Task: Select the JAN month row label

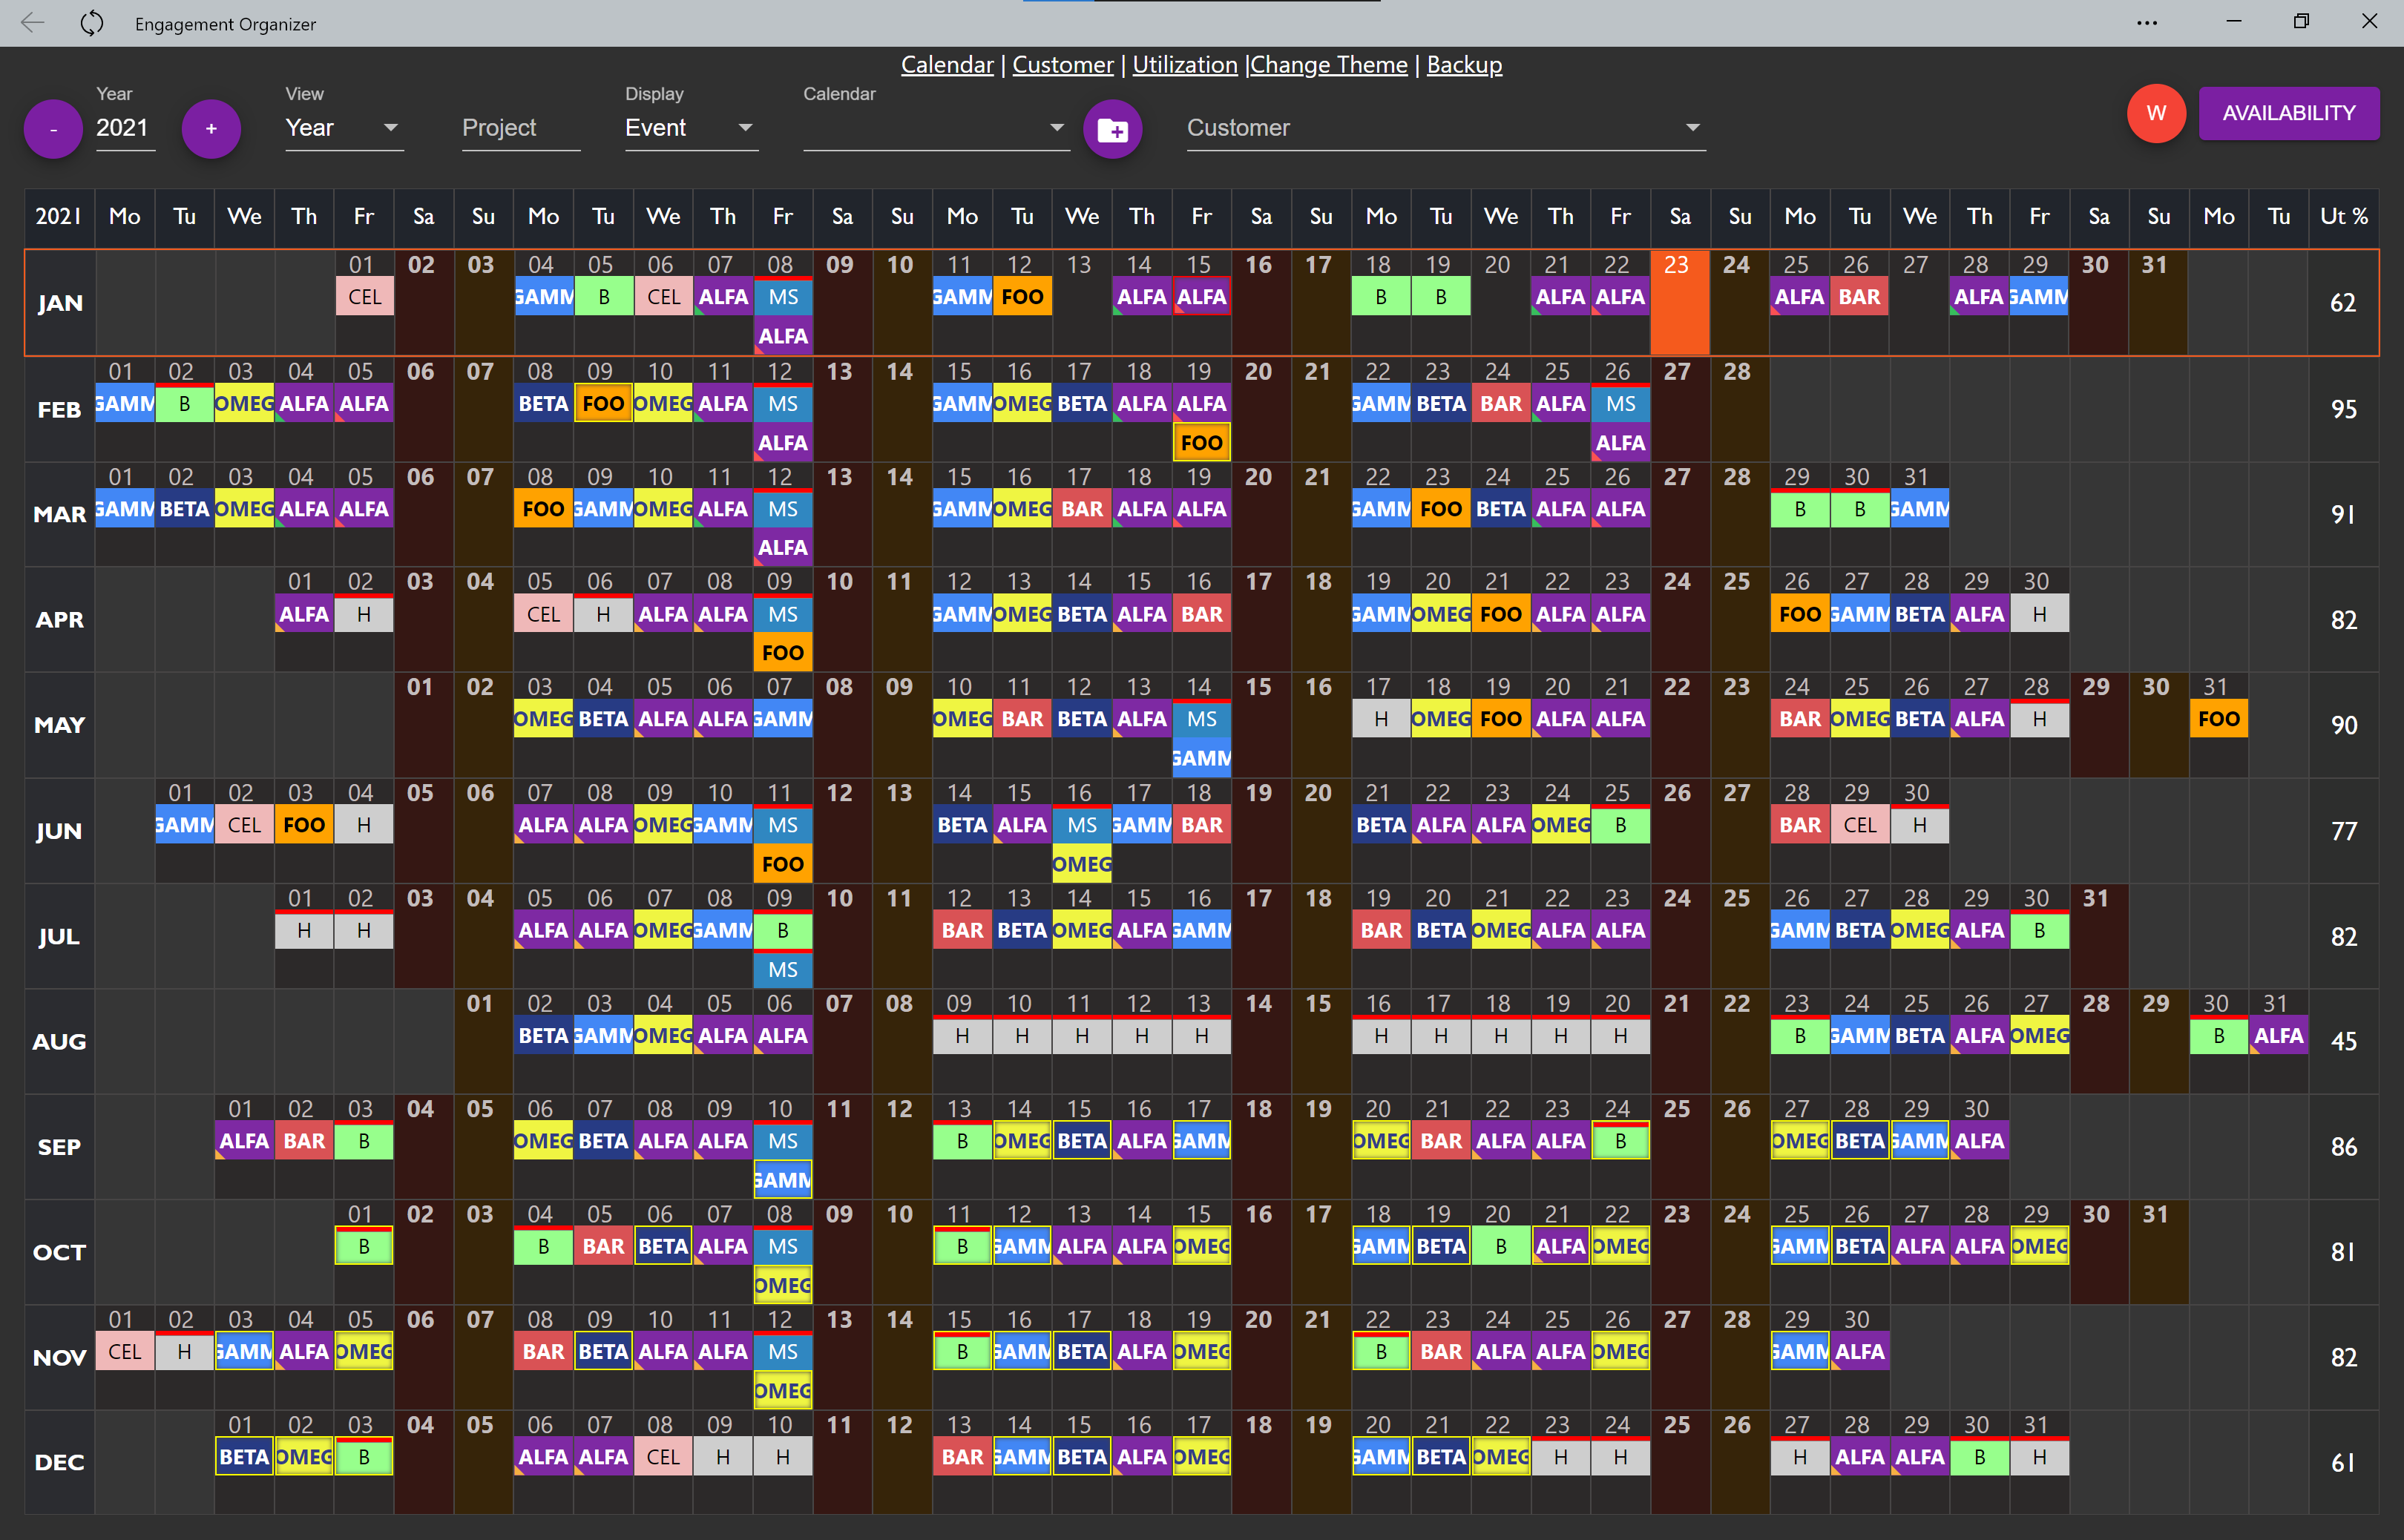Action: point(59,304)
